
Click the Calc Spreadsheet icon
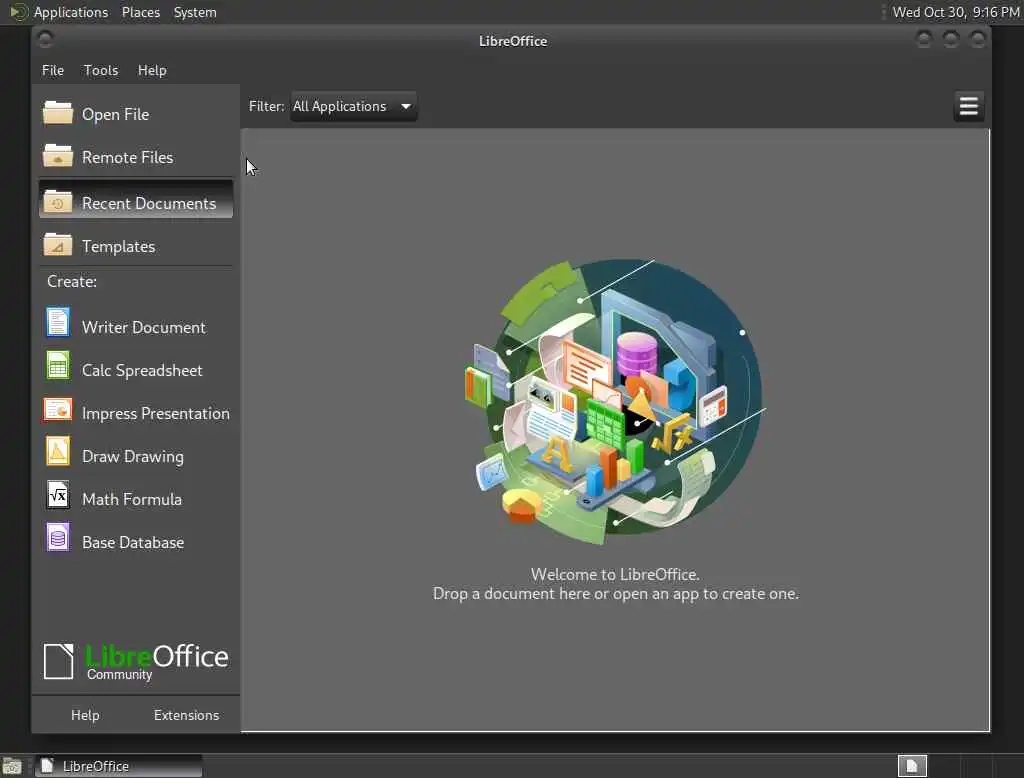tap(57, 366)
